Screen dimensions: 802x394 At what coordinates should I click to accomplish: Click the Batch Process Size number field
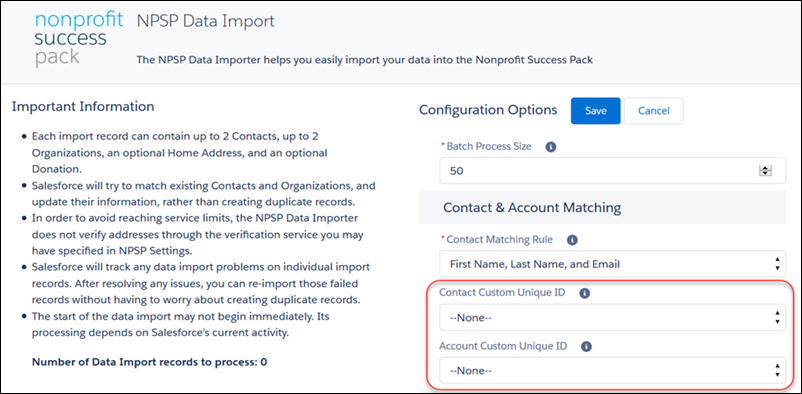coord(612,171)
